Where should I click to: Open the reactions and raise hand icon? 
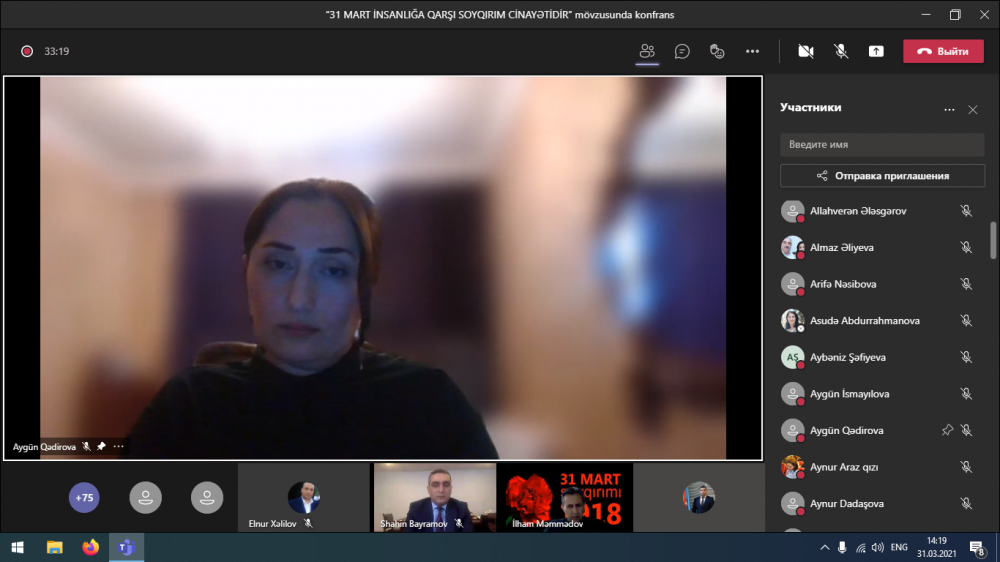[716, 51]
